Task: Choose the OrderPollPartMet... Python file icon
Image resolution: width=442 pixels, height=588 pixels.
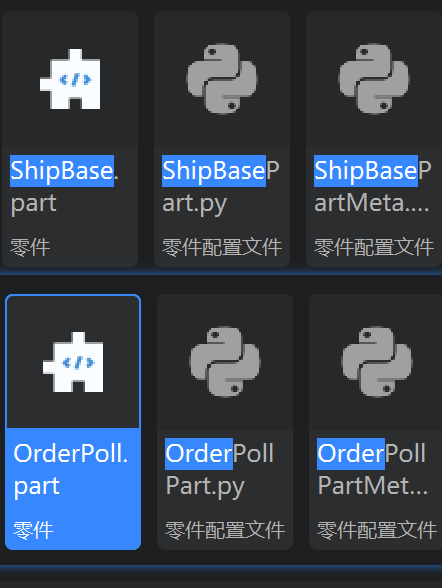Action: [377, 362]
